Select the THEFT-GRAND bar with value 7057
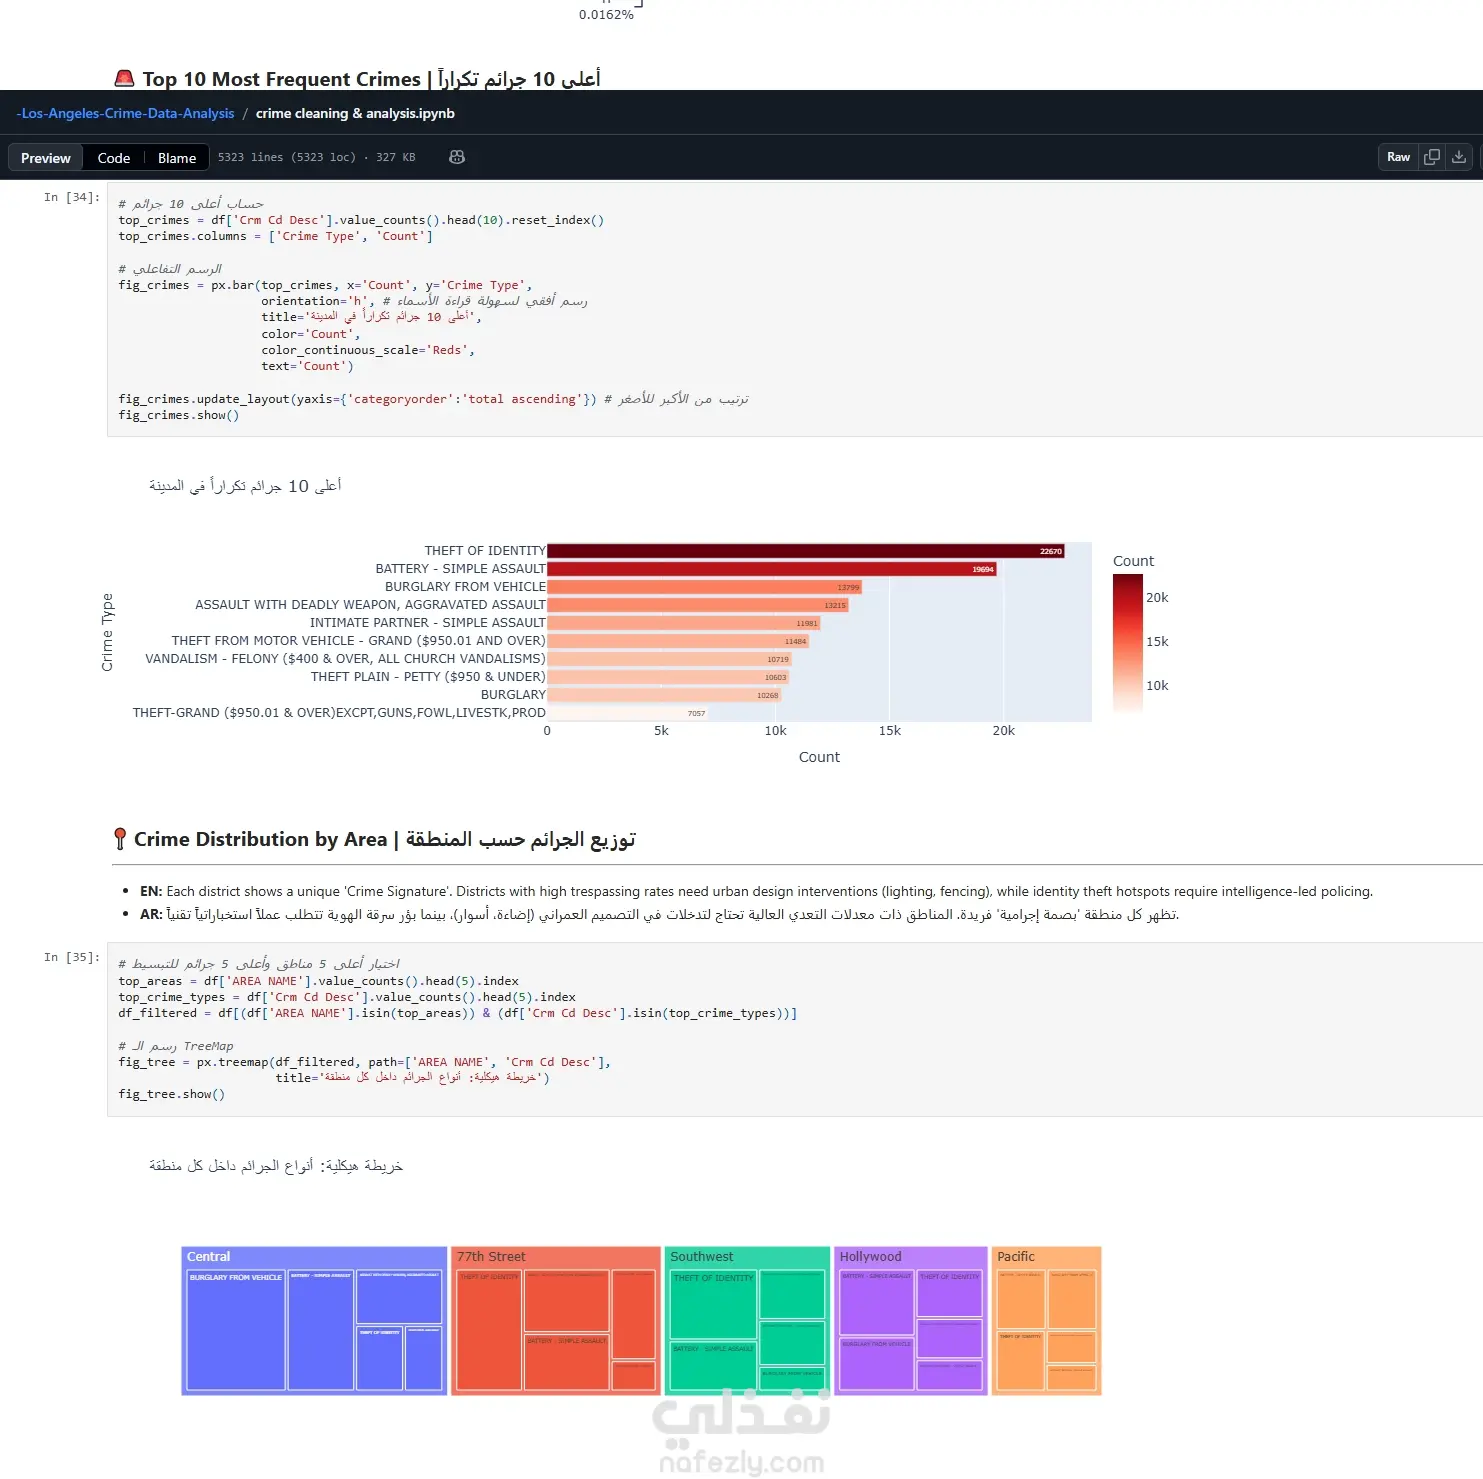 628,713
